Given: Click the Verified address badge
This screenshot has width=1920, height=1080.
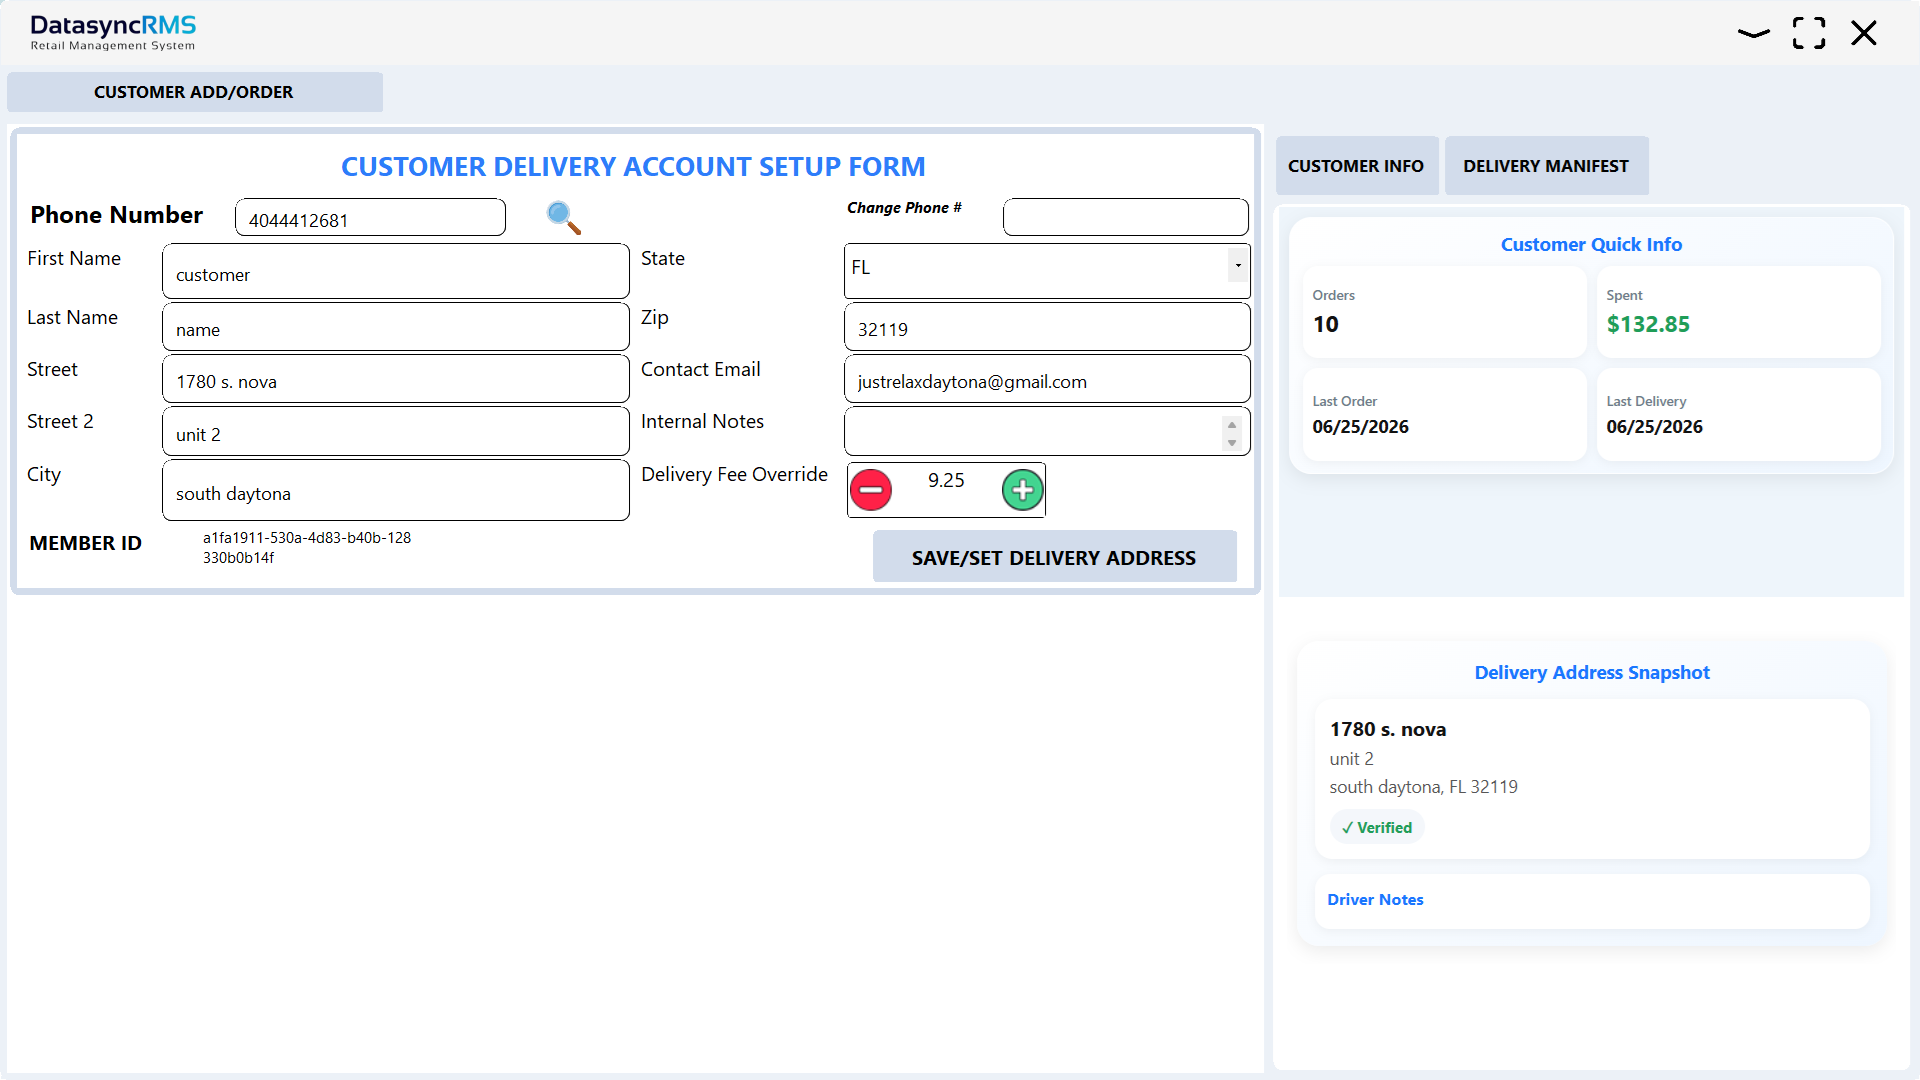Looking at the screenshot, I should click(1377, 827).
